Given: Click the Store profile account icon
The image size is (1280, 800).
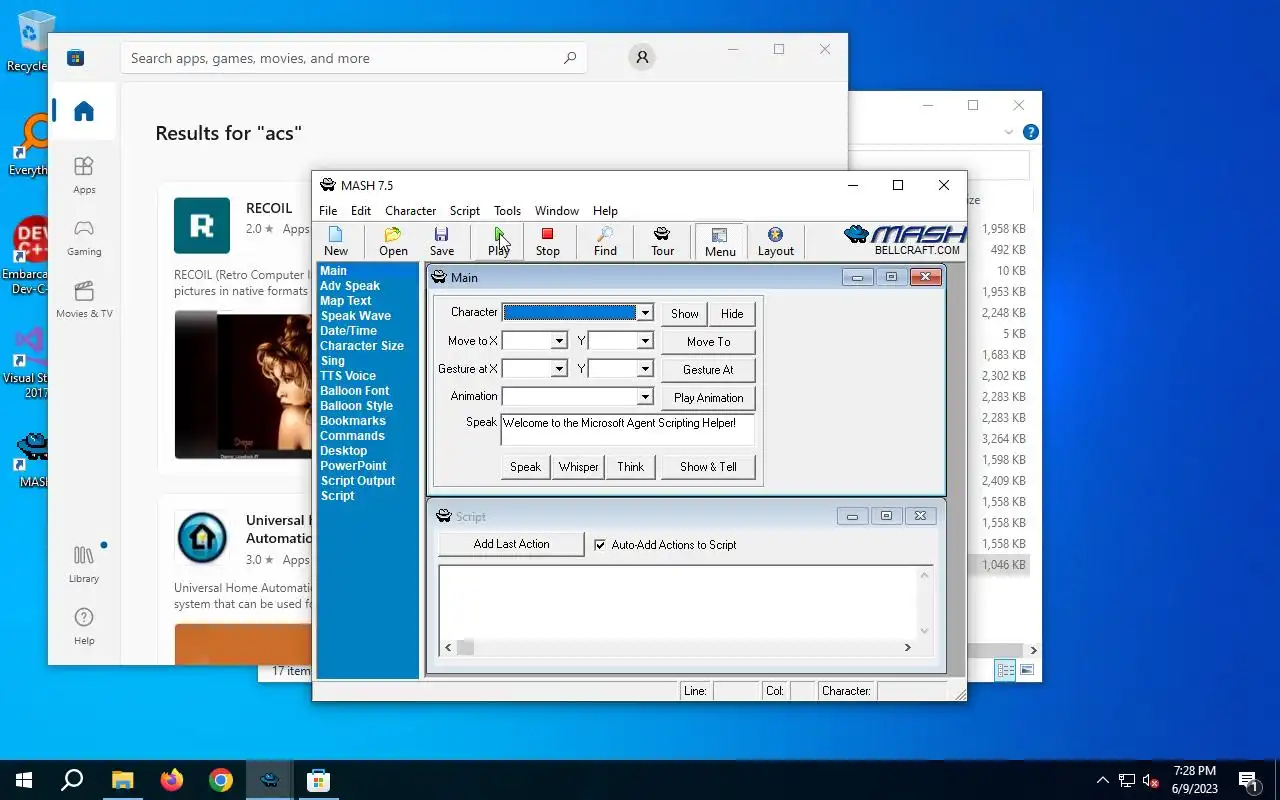Looking at the screenshot, I should (x=642, y=57).
